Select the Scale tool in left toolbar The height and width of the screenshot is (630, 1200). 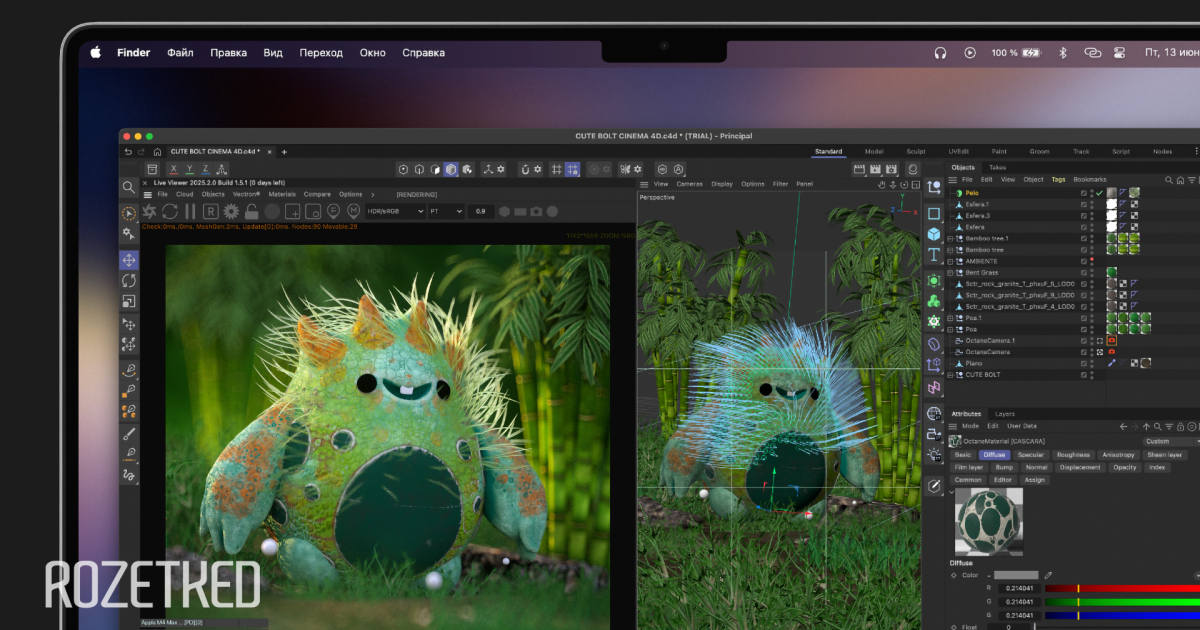pos(129,301)
